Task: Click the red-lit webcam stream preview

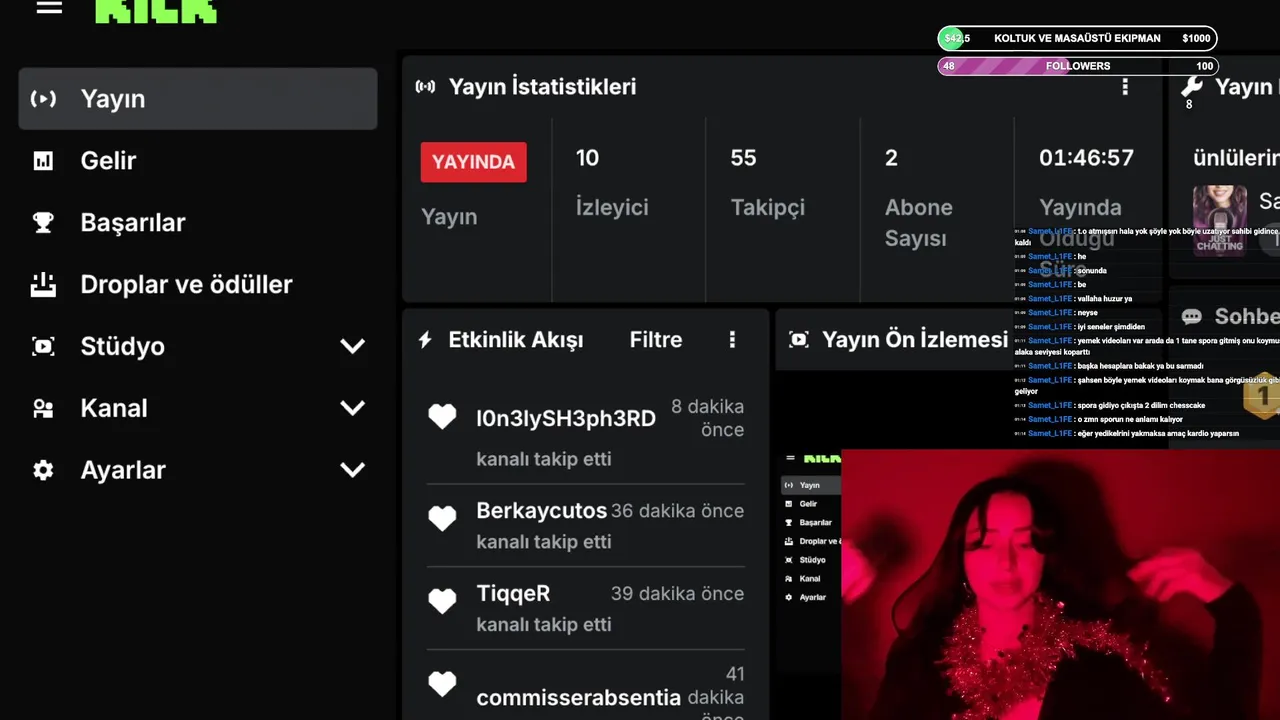Action: tap(1060, 585)
